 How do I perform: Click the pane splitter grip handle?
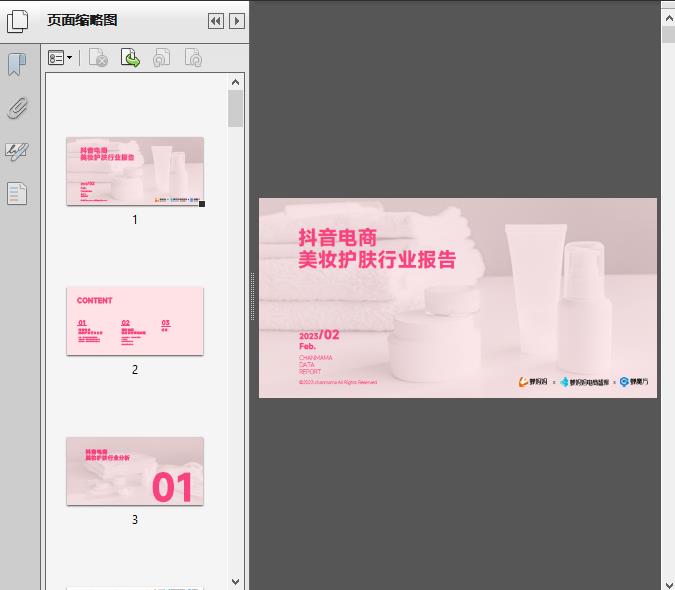(x=253, y=296)
